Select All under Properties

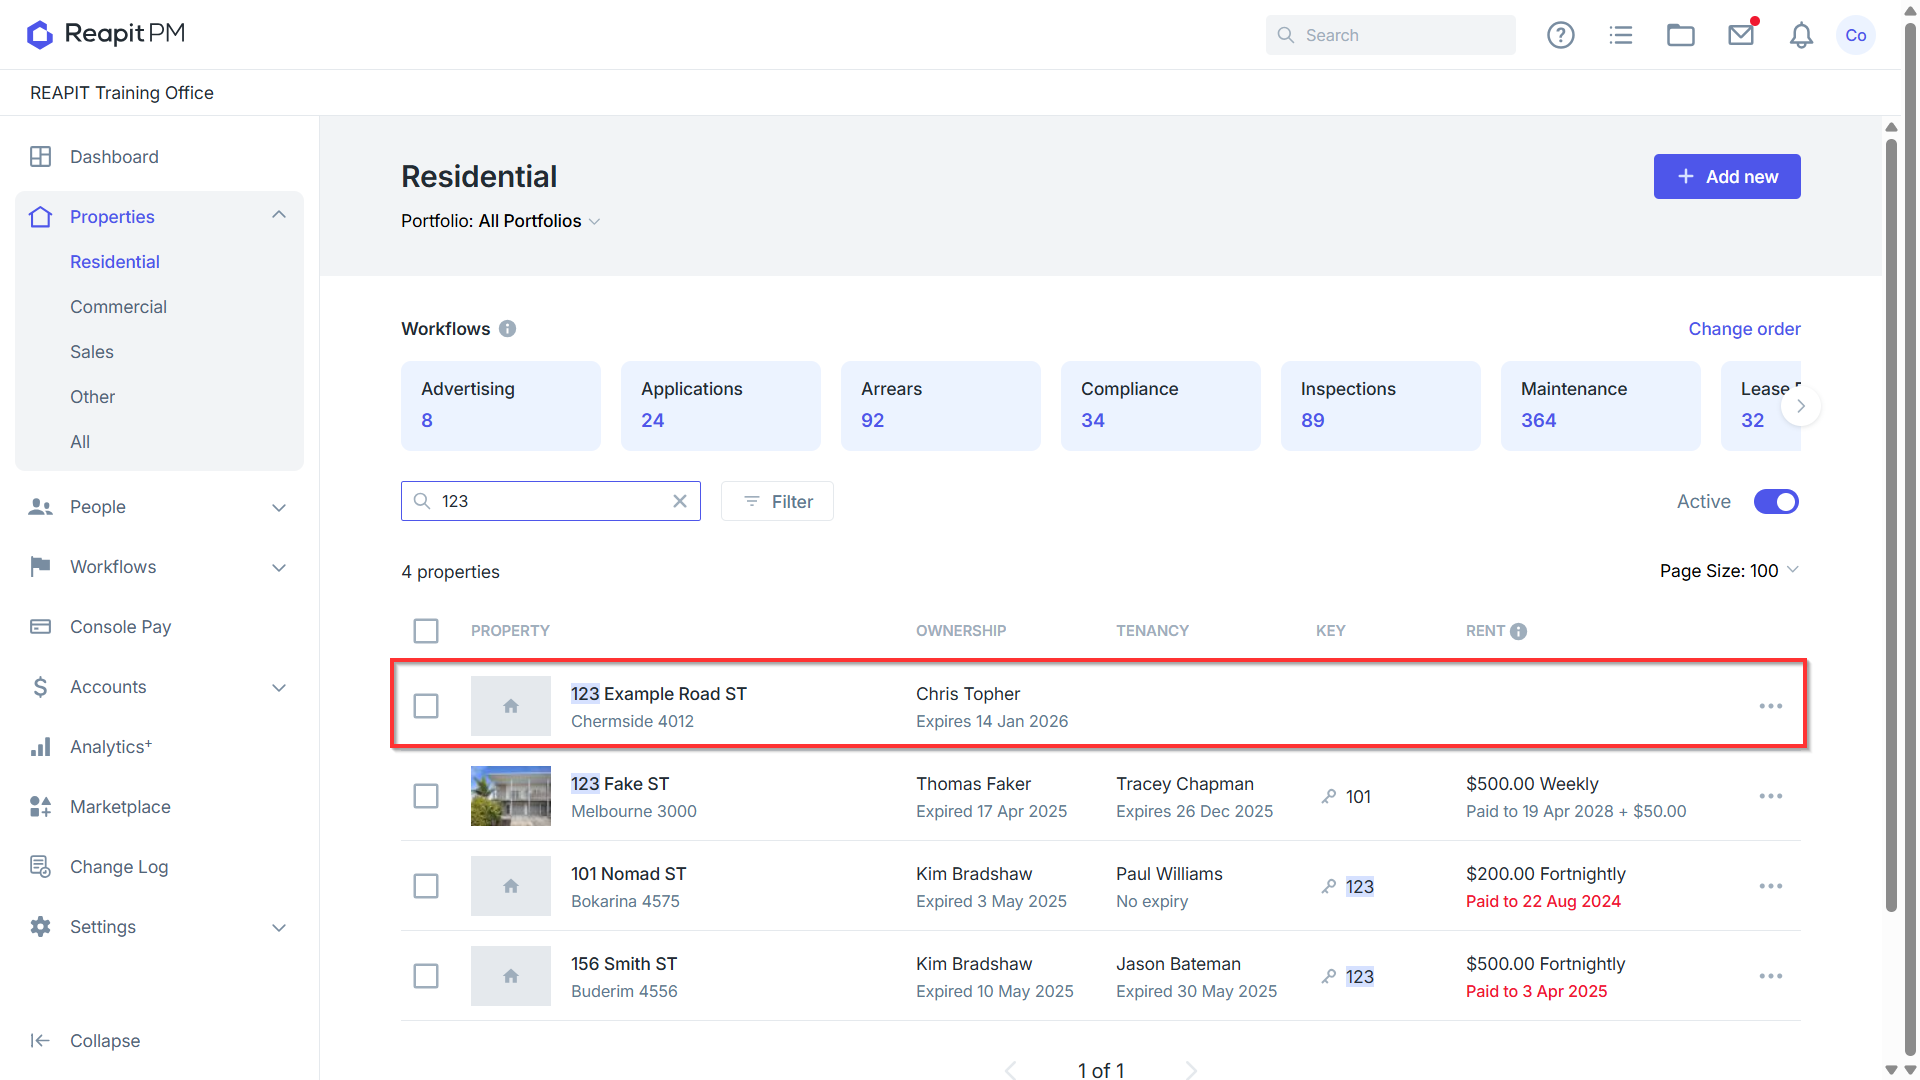(x=80, y=442)
